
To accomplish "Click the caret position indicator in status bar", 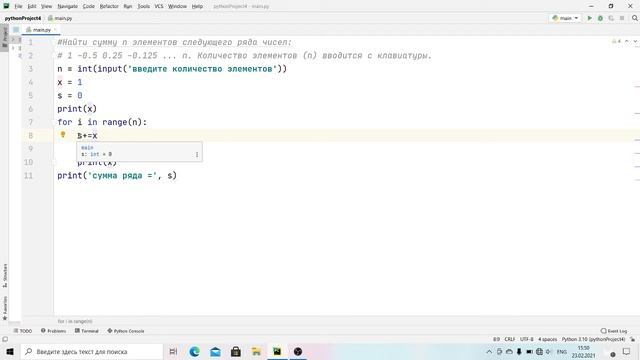I will coord(496,339).
